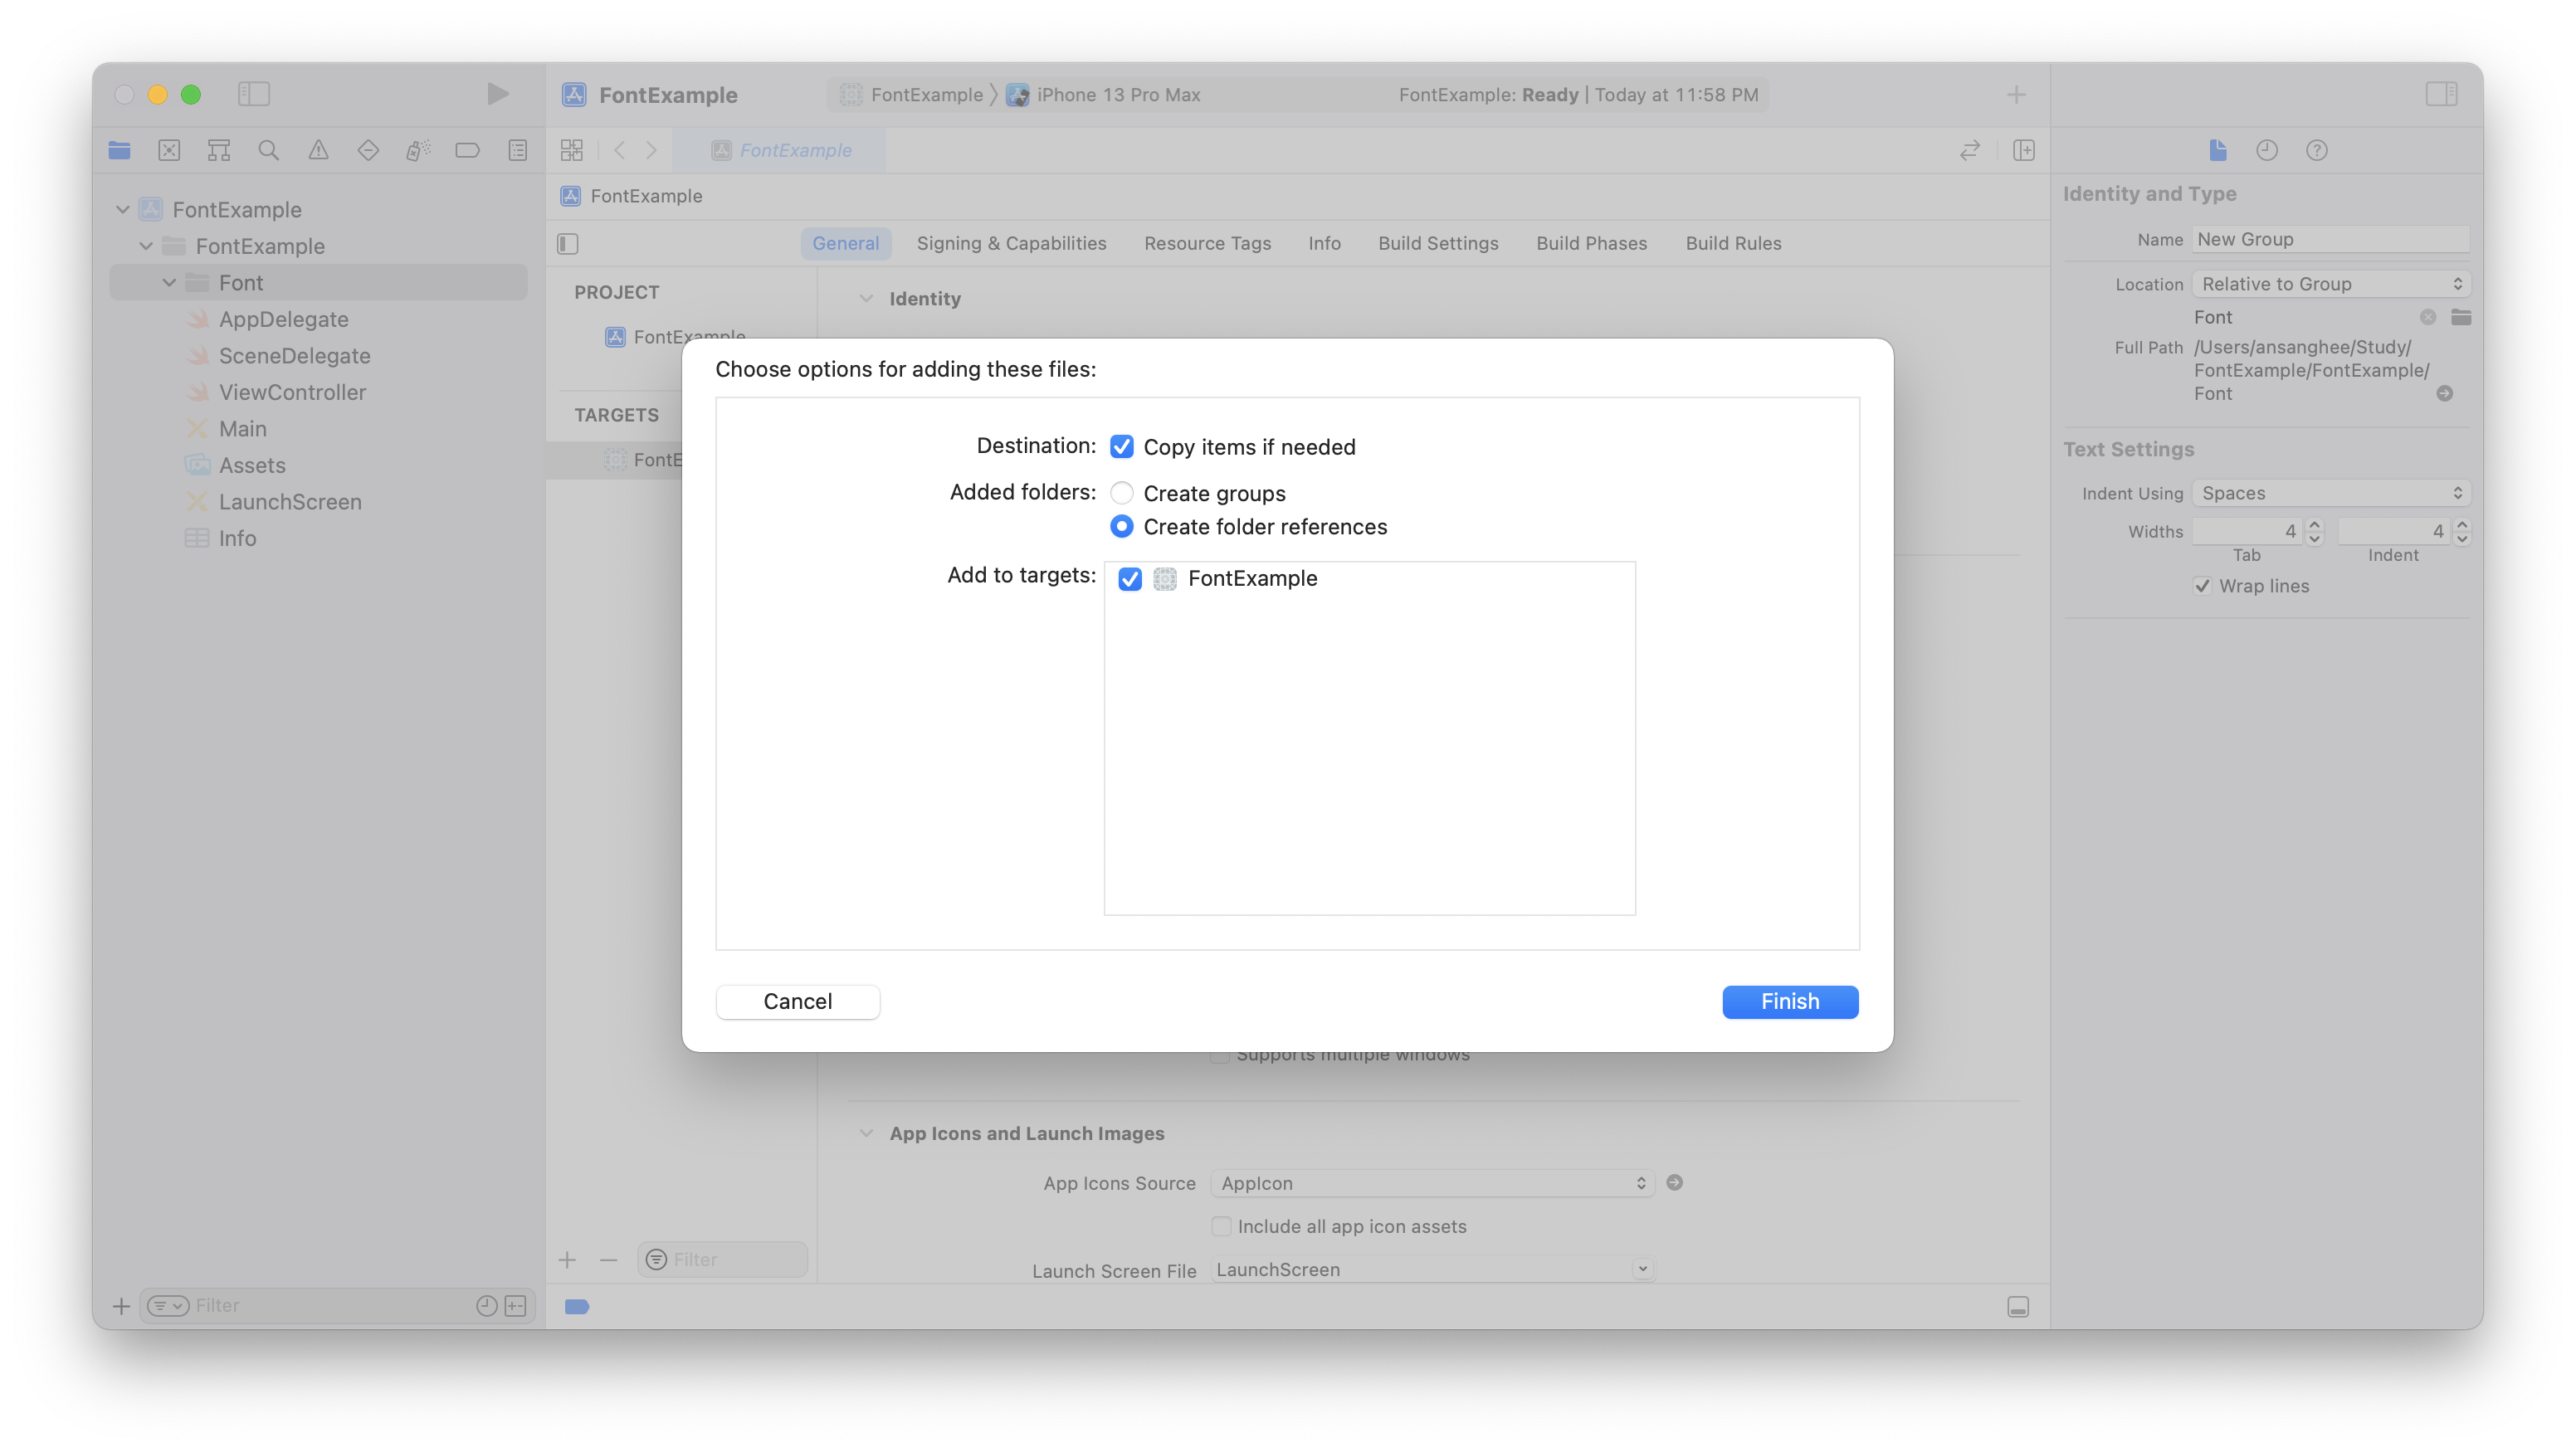Uncheck the FontExample target checkbox
Viewport: 2576px width, 1452px height.
coord(1129,579)
